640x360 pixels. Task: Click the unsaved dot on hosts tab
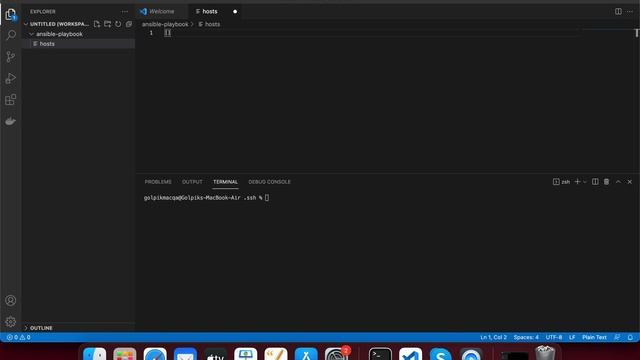pyautogui.click(x=235, y=11)
